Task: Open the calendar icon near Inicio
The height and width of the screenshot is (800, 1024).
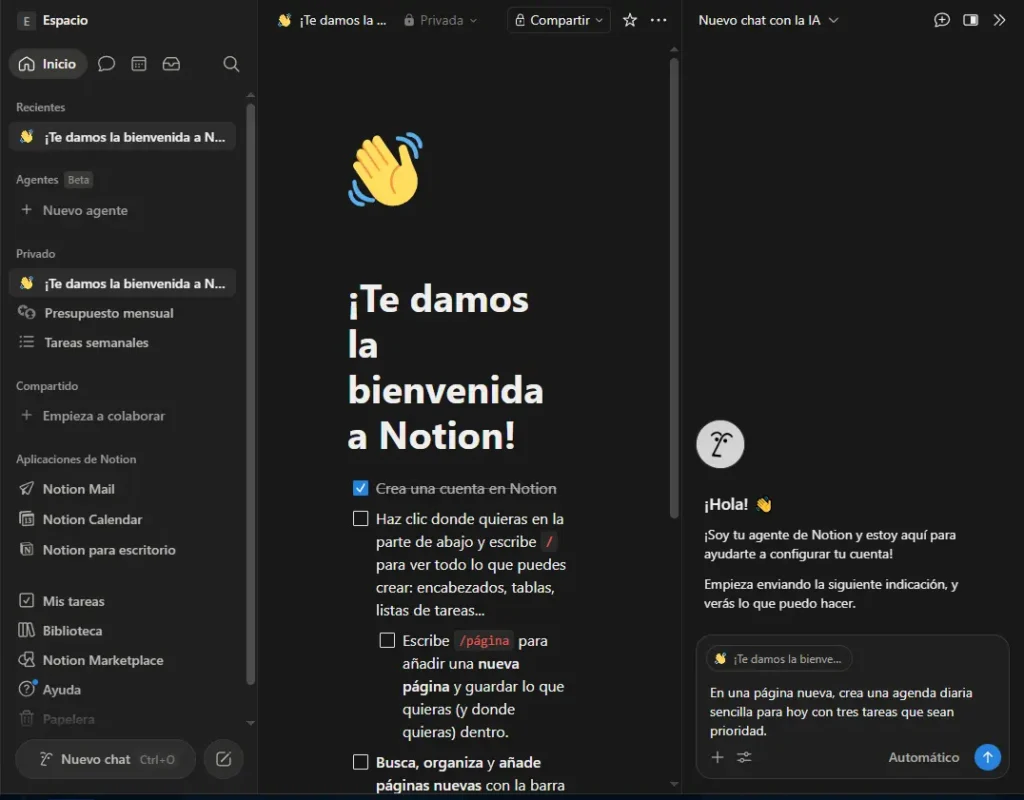Action: click(x=138, y=63)
